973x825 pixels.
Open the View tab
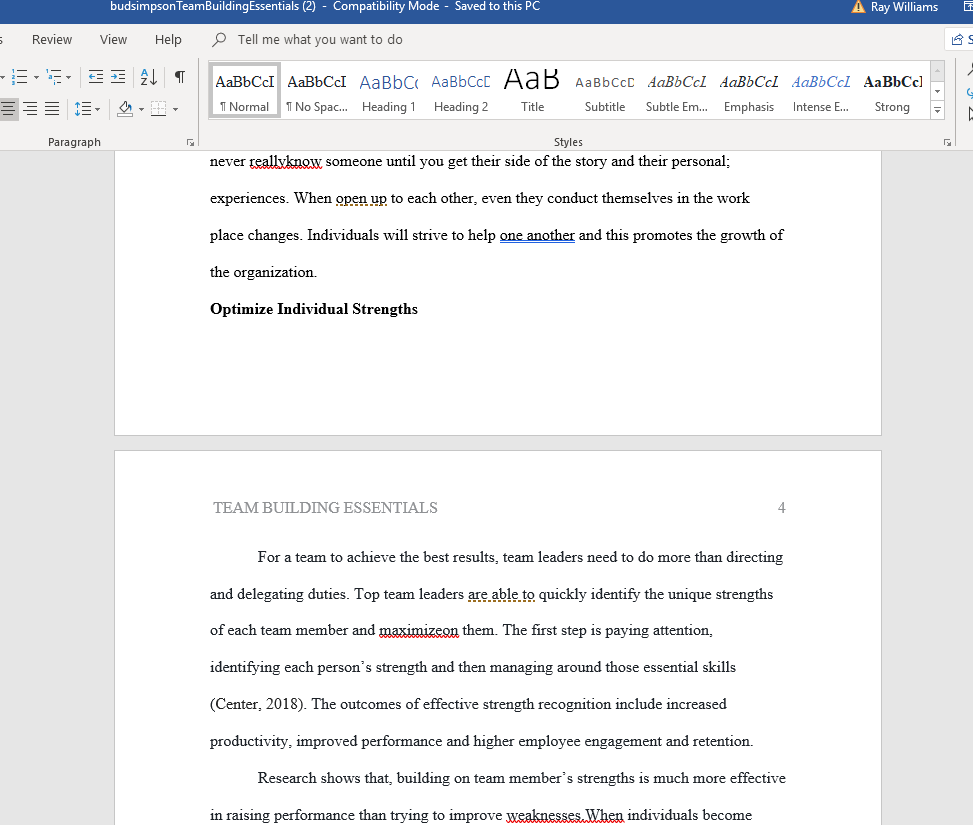click(x=114, y=40)
